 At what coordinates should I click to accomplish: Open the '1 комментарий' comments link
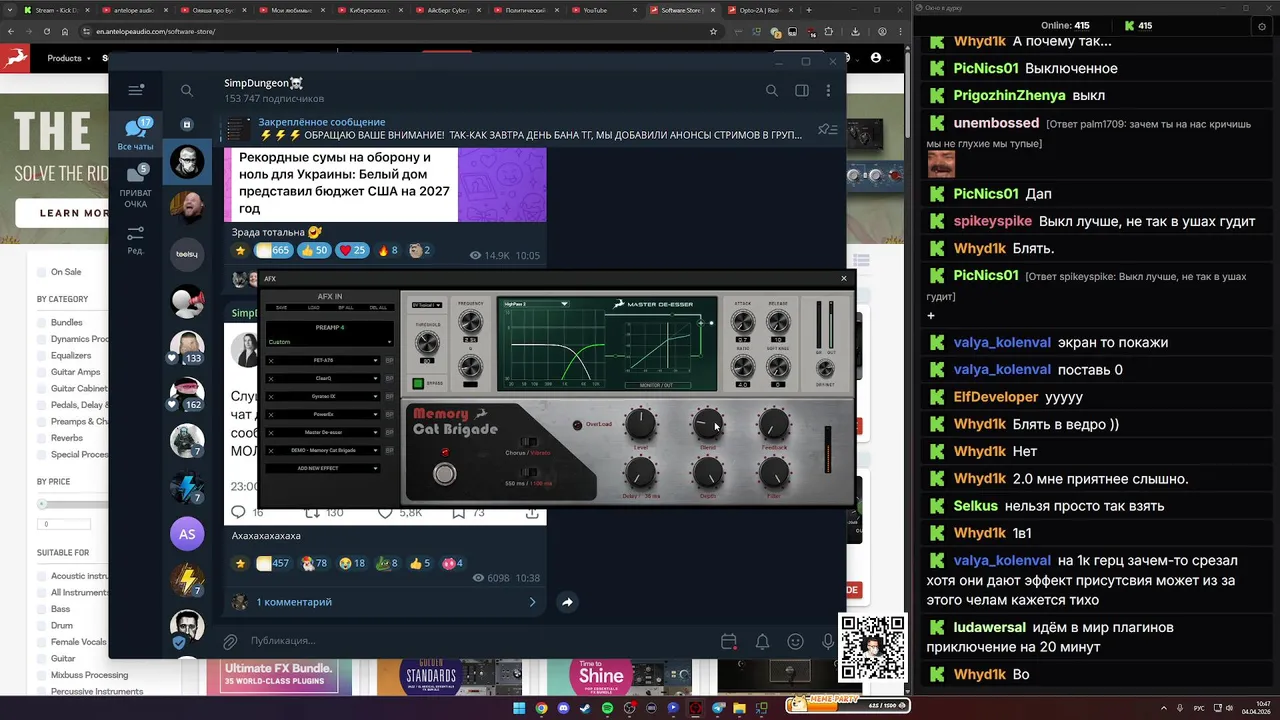tap(294, 602)
